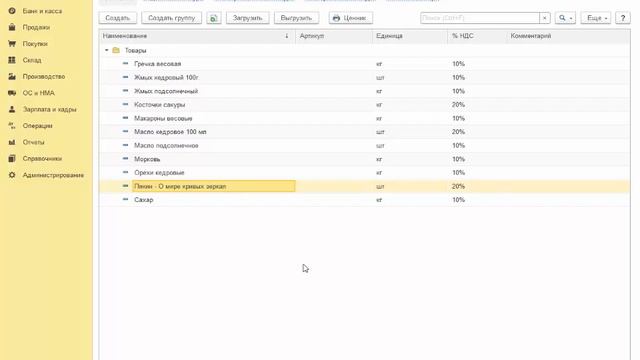
Task: Click the Создать button
Action: point(118,18)
